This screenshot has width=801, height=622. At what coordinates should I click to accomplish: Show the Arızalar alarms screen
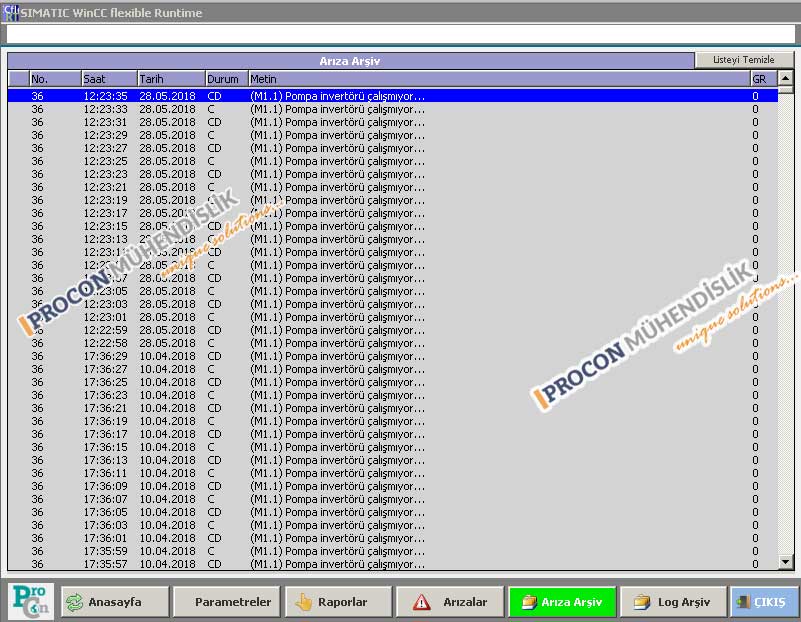point(450,602)
